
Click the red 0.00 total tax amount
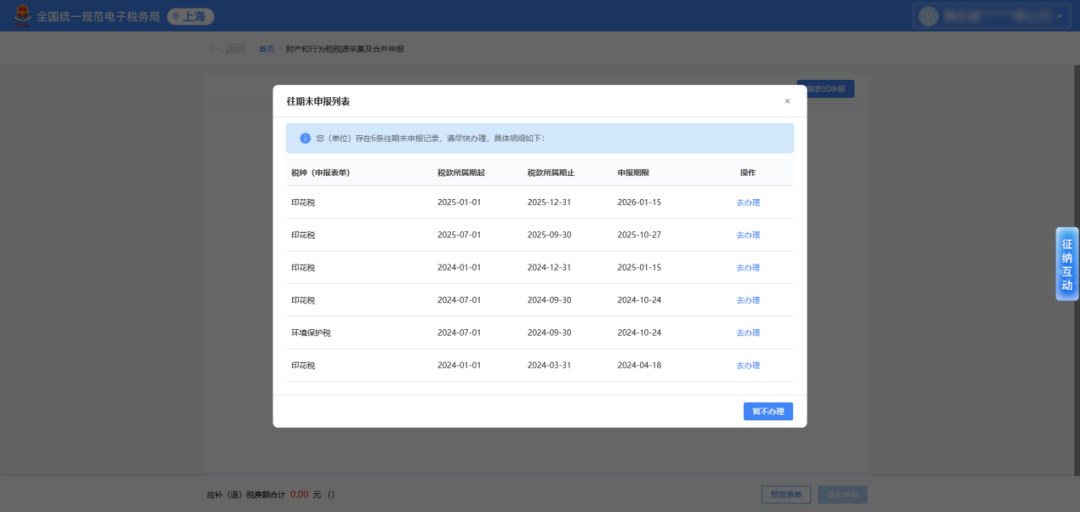click(299, 495)
